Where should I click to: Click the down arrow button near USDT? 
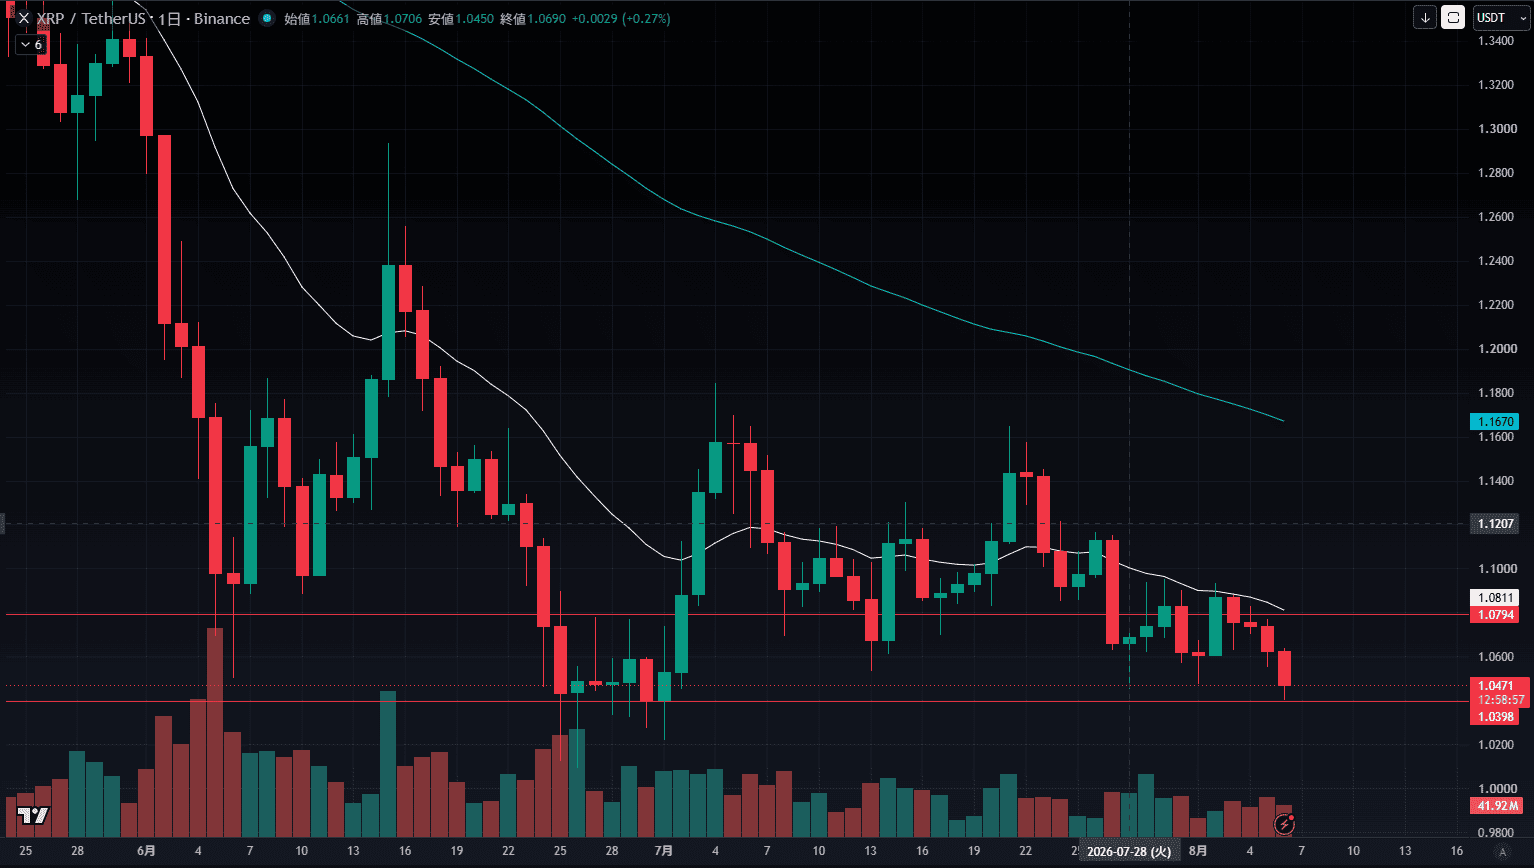pyautogui.click(x=1425, y=17)
